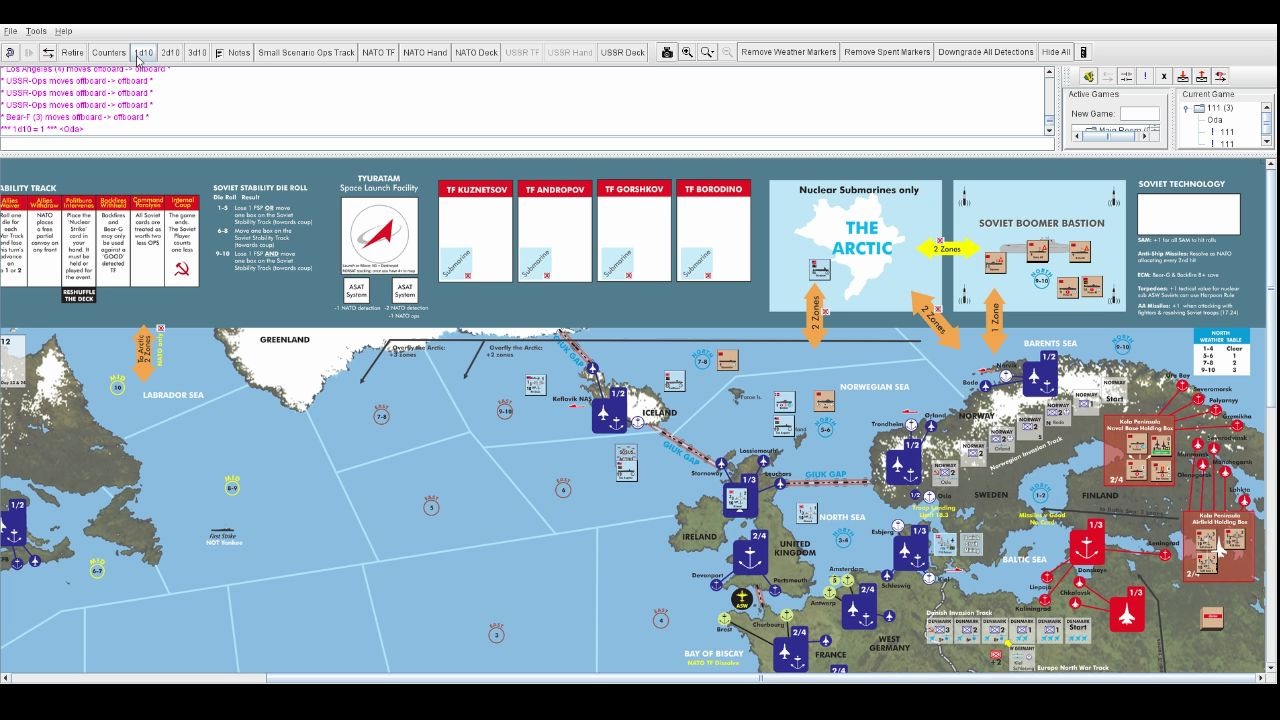The height and width of the screenshot is (720, 1280).
Task: Click the last red server panel icon
Action: click(1221, 76)
